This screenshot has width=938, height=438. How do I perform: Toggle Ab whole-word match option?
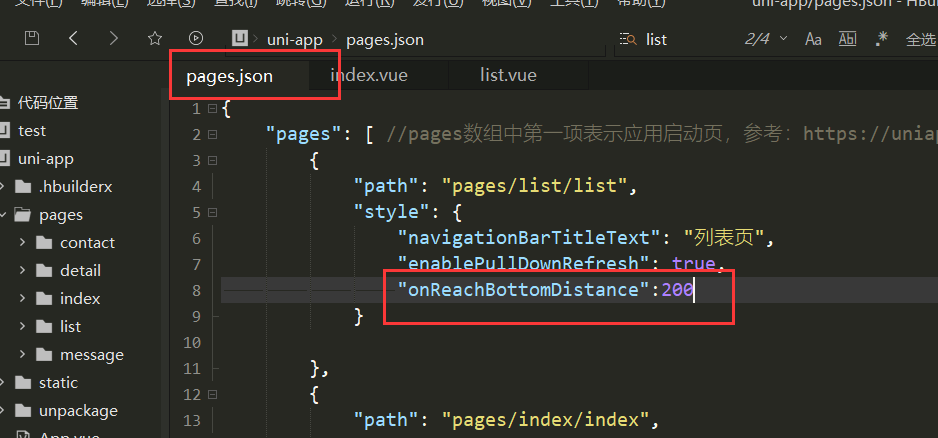point(847,39)
